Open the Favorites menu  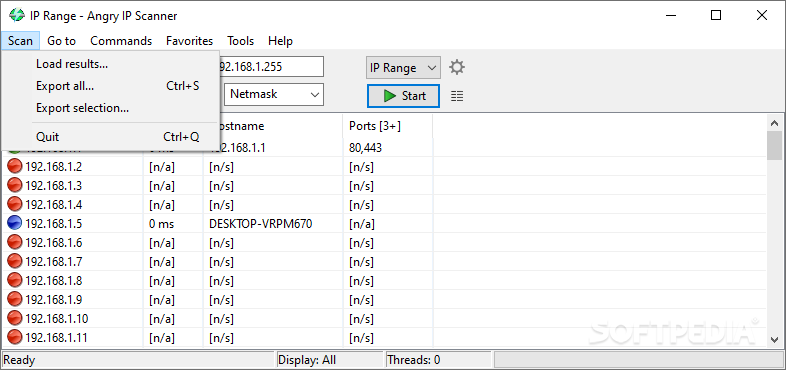point(189,41)
